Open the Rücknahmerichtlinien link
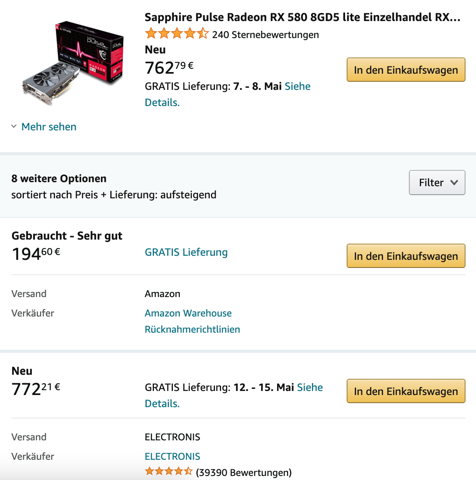The height and width of the screenshot is (480, 476). pyautogui.click(x=192, y=329)
